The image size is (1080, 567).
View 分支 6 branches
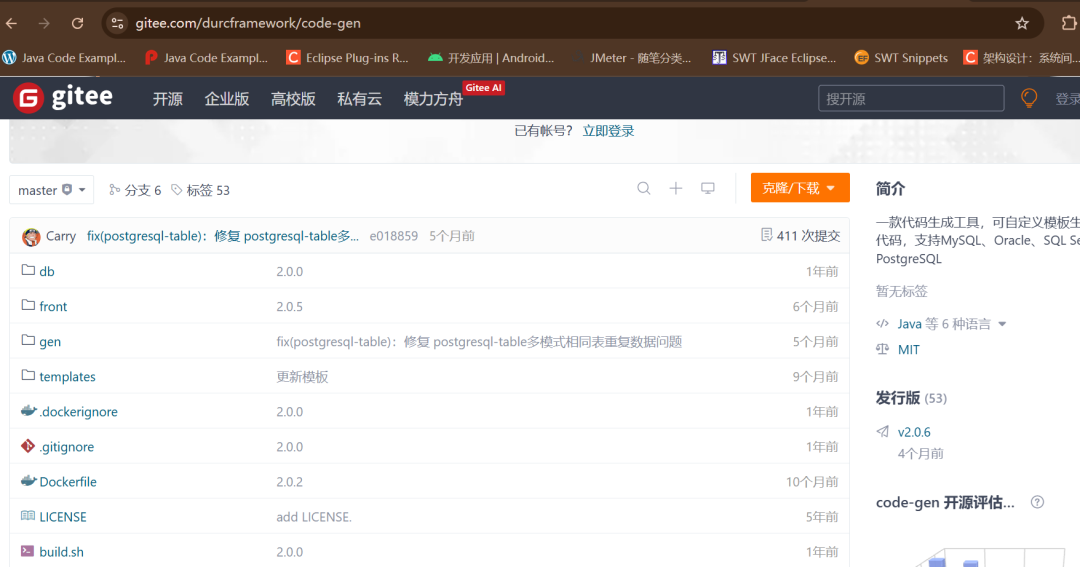pos(135,190)
